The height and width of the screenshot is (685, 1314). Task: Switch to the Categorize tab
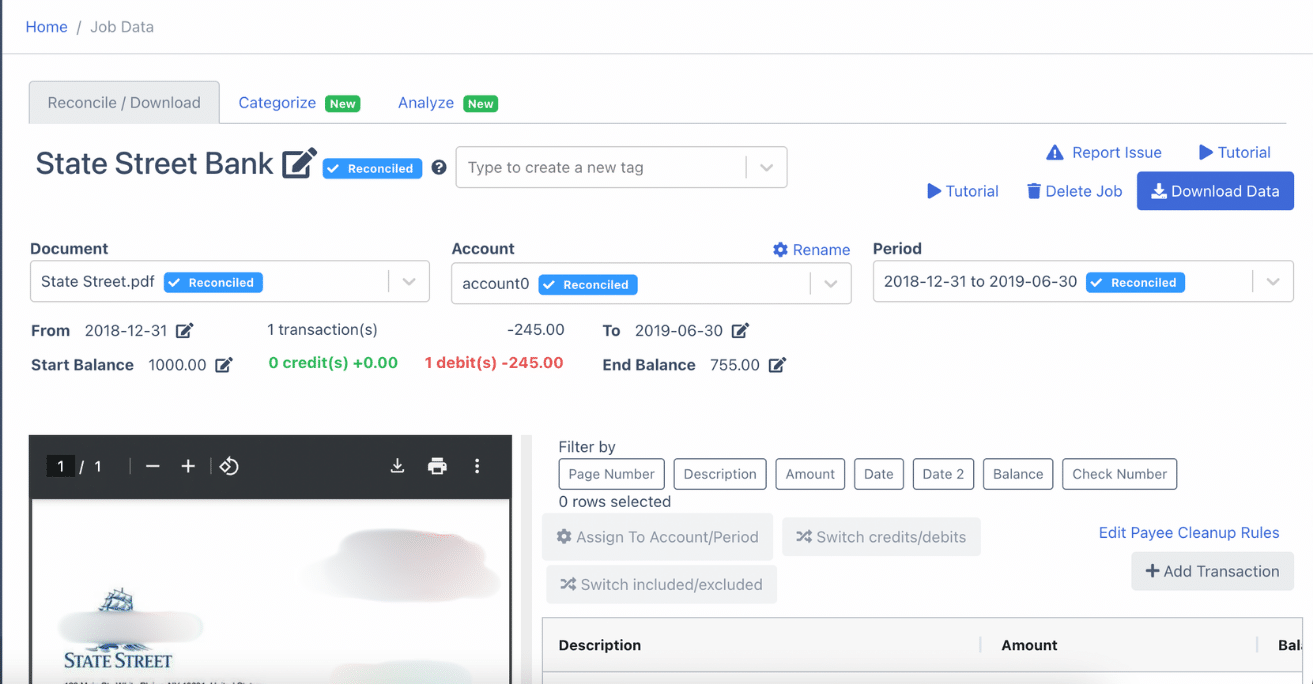[298, 103]
